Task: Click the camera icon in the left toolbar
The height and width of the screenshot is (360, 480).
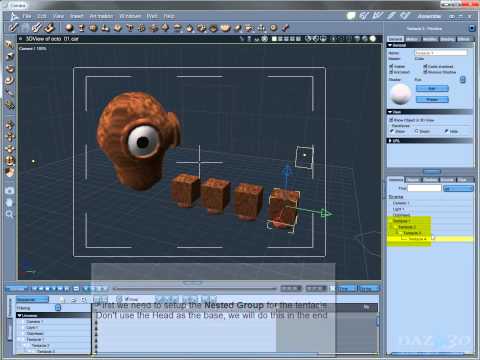Action: pyautogui.click(x=10, y=191)
